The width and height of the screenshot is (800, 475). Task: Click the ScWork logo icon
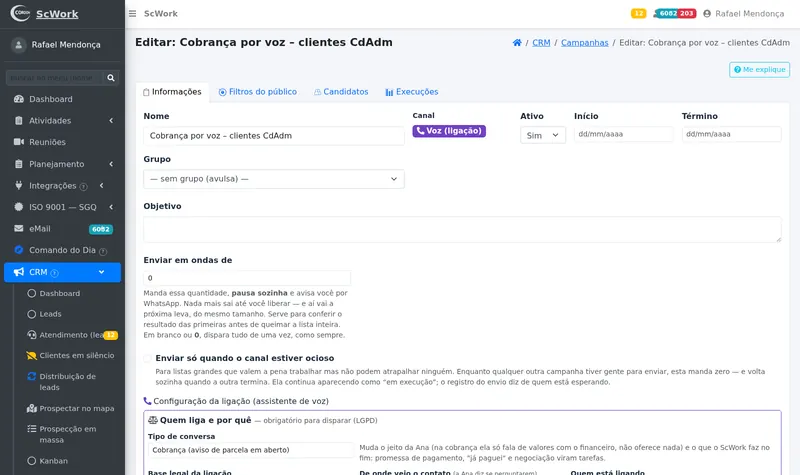(x=20, y=13)
